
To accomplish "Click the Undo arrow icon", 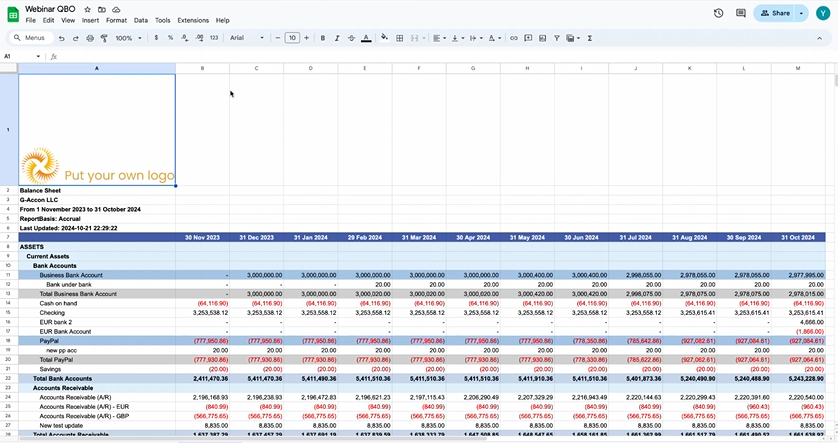I will (62, 38).
